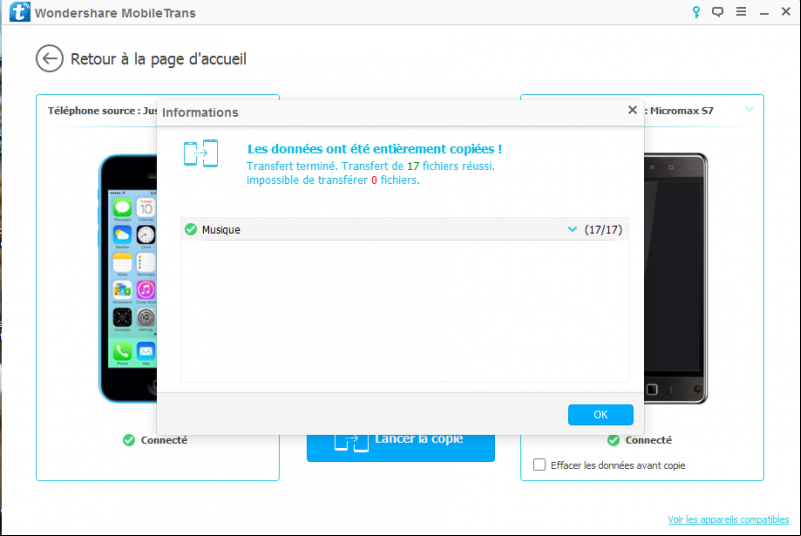Click the green check next to Musique
This screenshot has height=536, width=801.
click(x=191, y=229)
